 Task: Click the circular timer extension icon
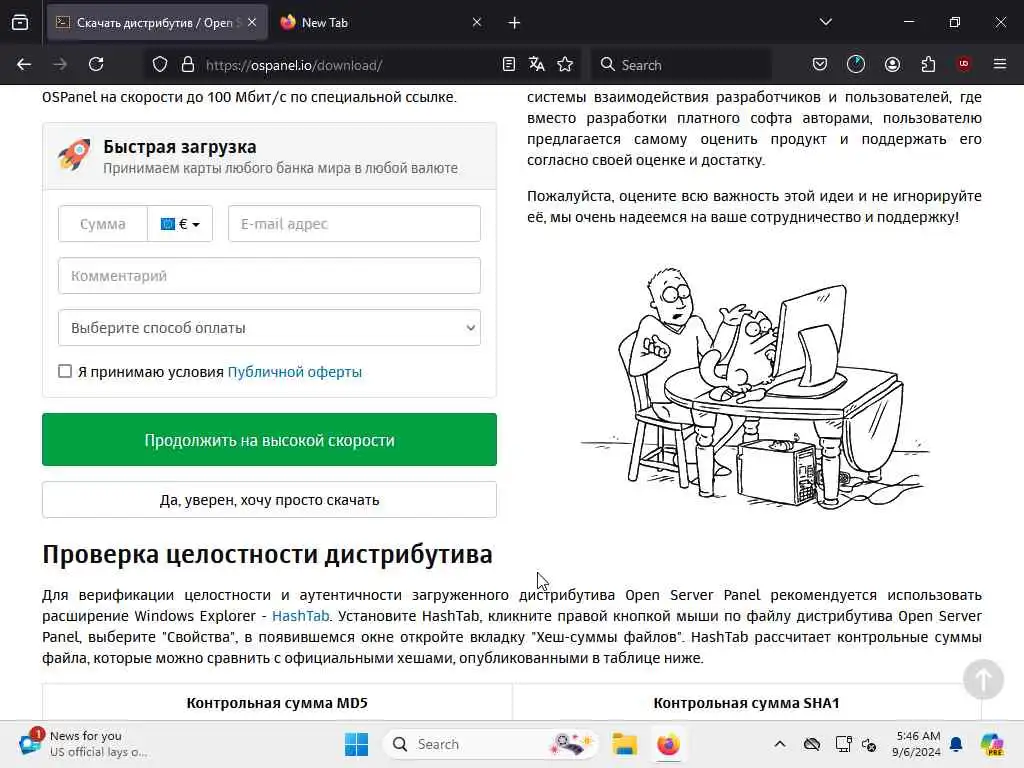pyautogui.click(x=856, y=64)
